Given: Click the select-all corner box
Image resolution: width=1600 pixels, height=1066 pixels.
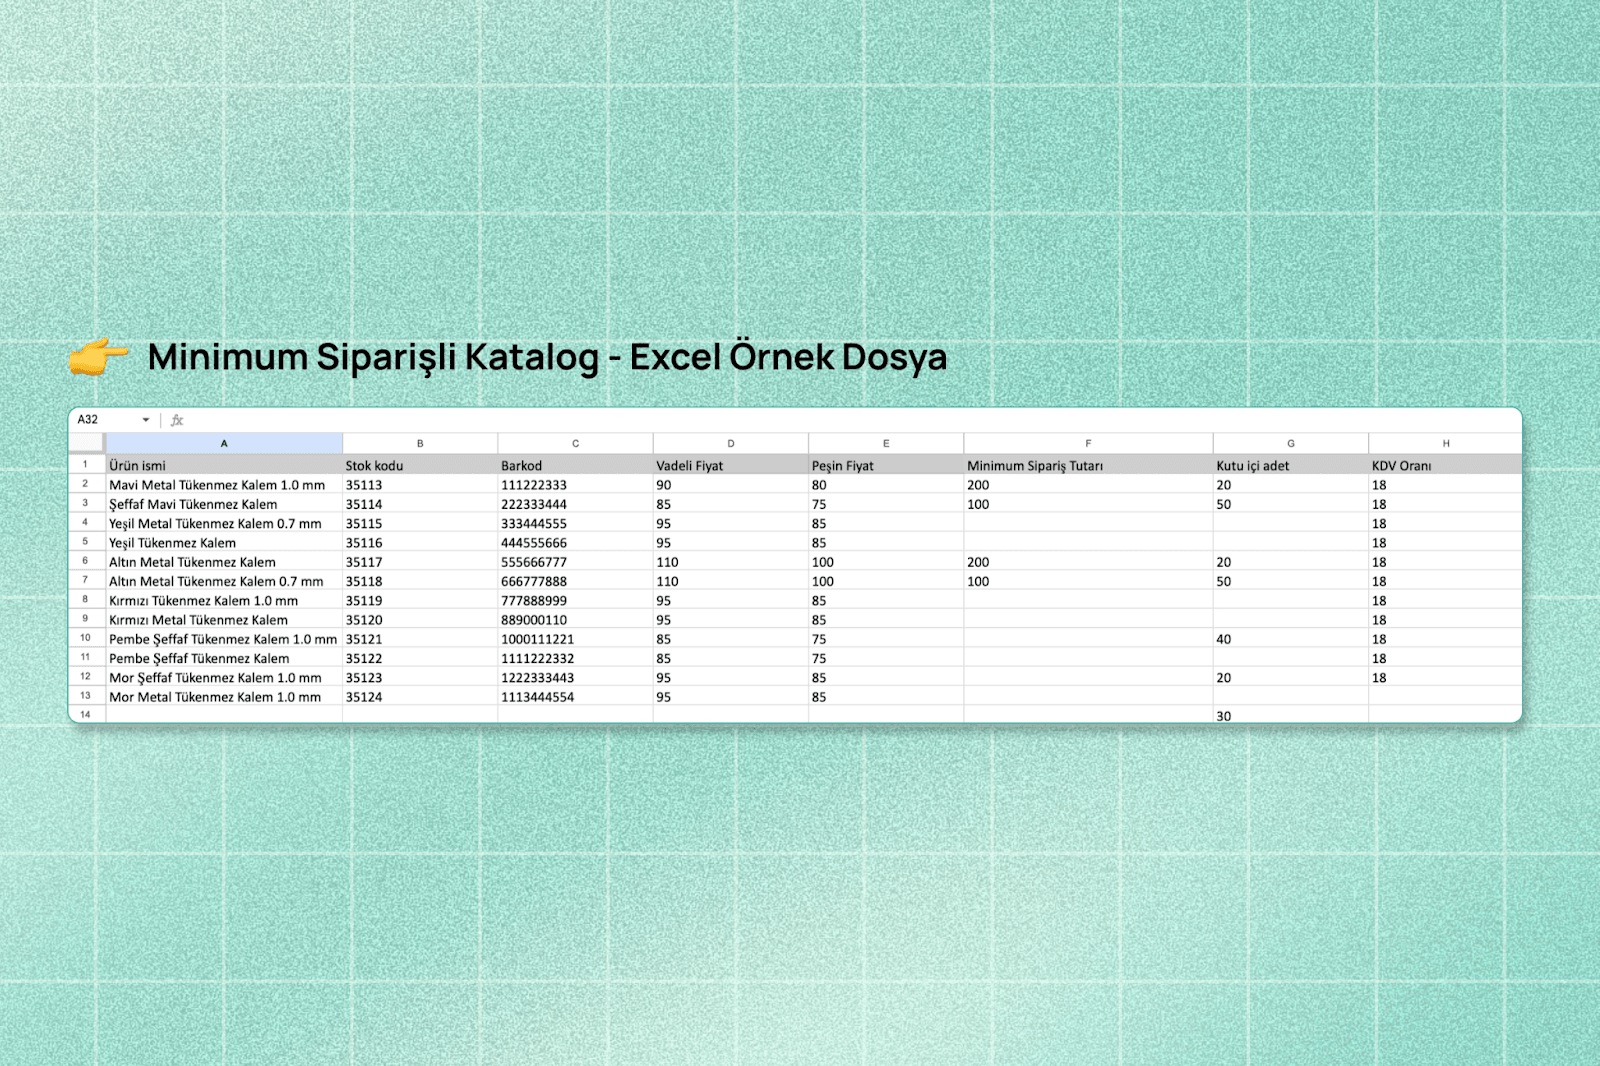Looking at the screenshot, I should (87, 443).
